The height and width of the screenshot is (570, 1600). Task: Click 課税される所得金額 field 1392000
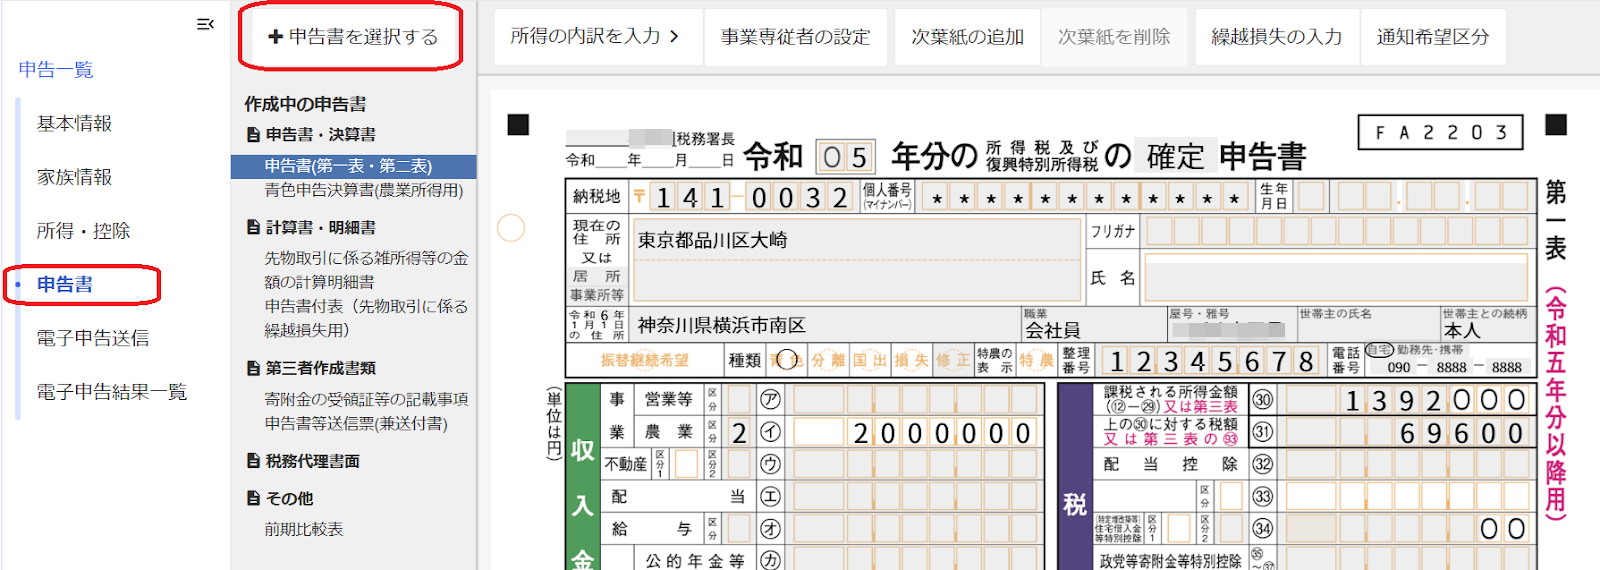(x=1407, y=400)
